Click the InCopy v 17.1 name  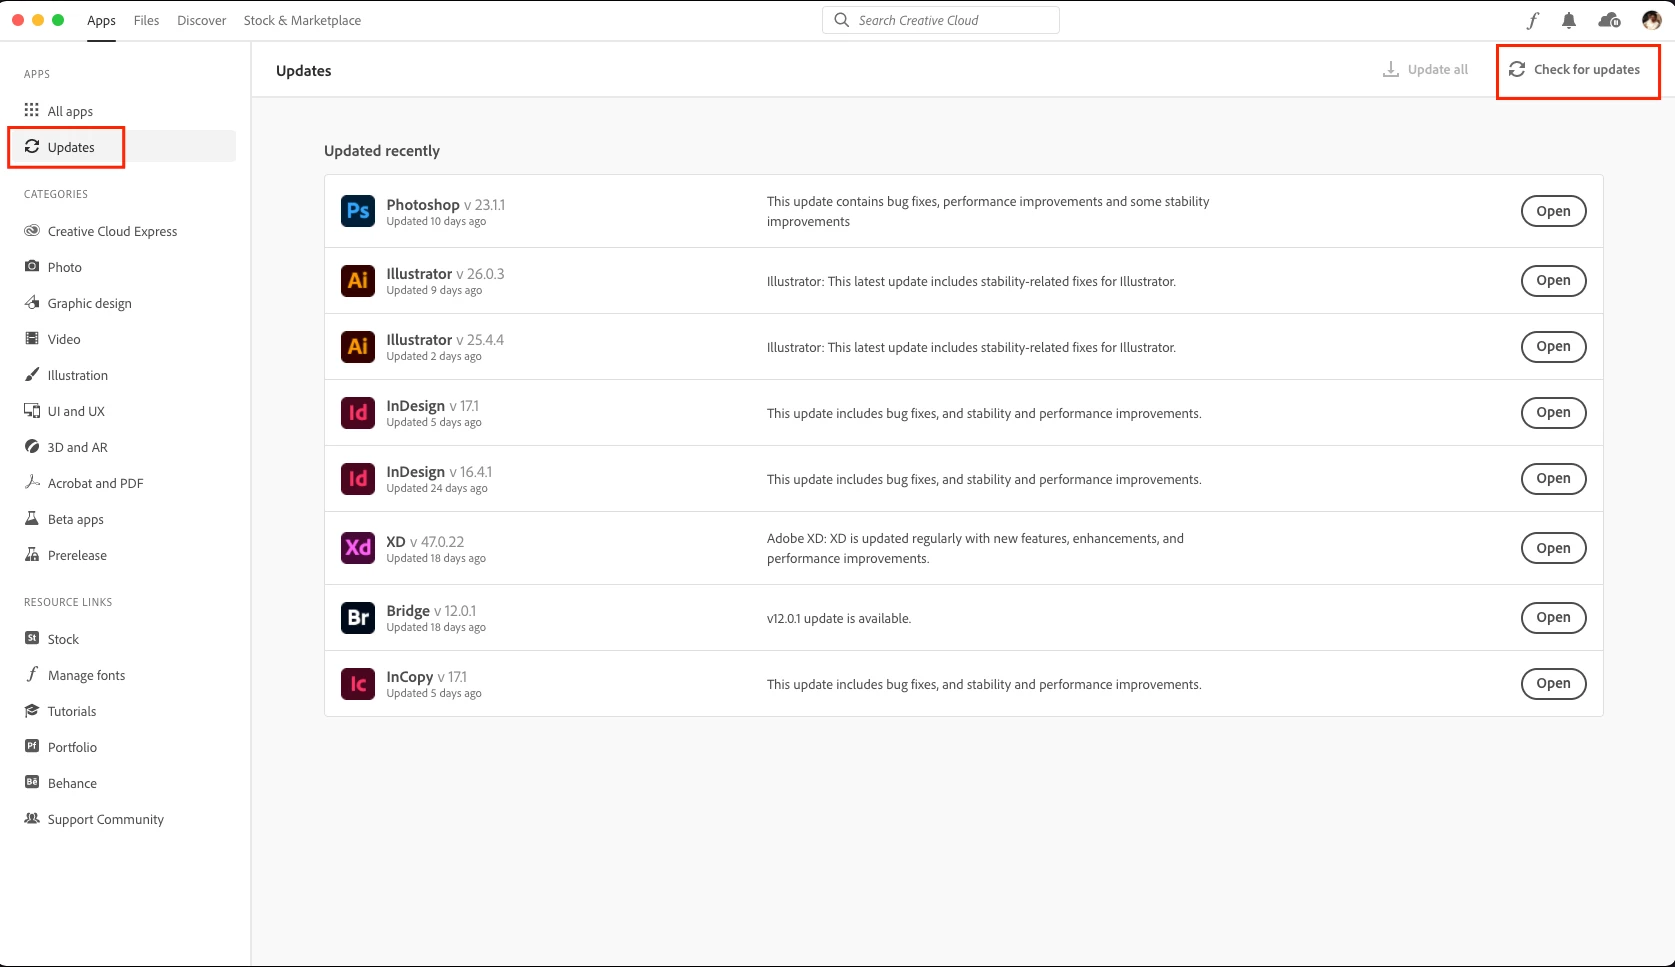pyautogui.click(x=427, y=676)
